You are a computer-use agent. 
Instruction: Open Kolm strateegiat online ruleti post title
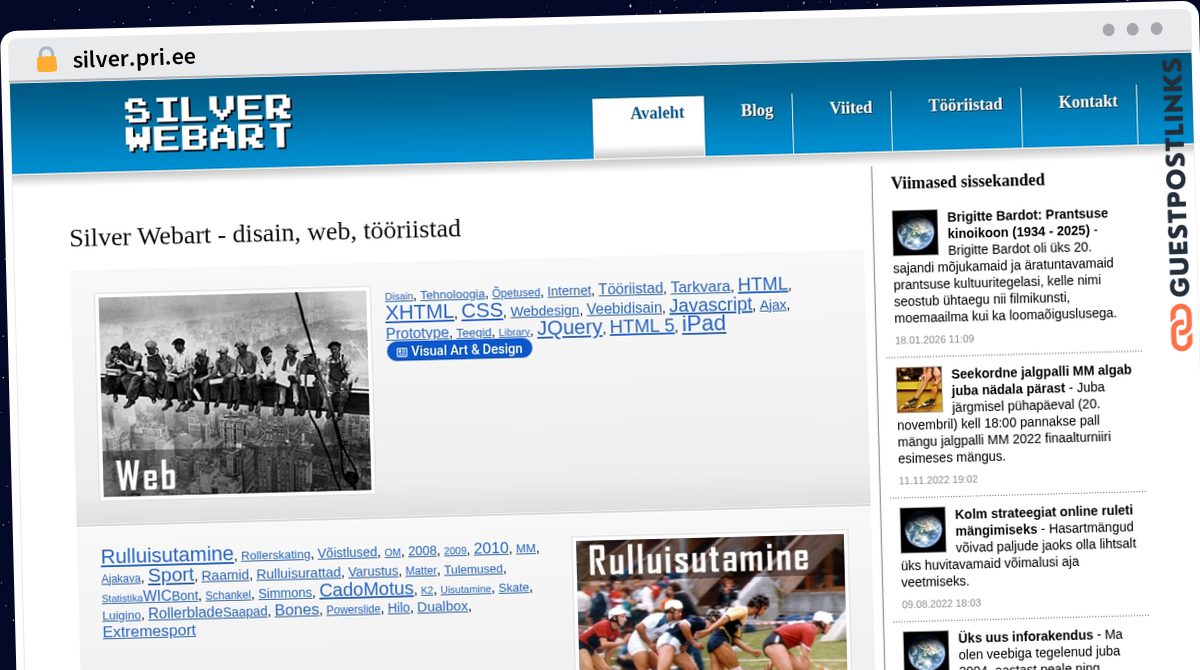(1044, 519)
